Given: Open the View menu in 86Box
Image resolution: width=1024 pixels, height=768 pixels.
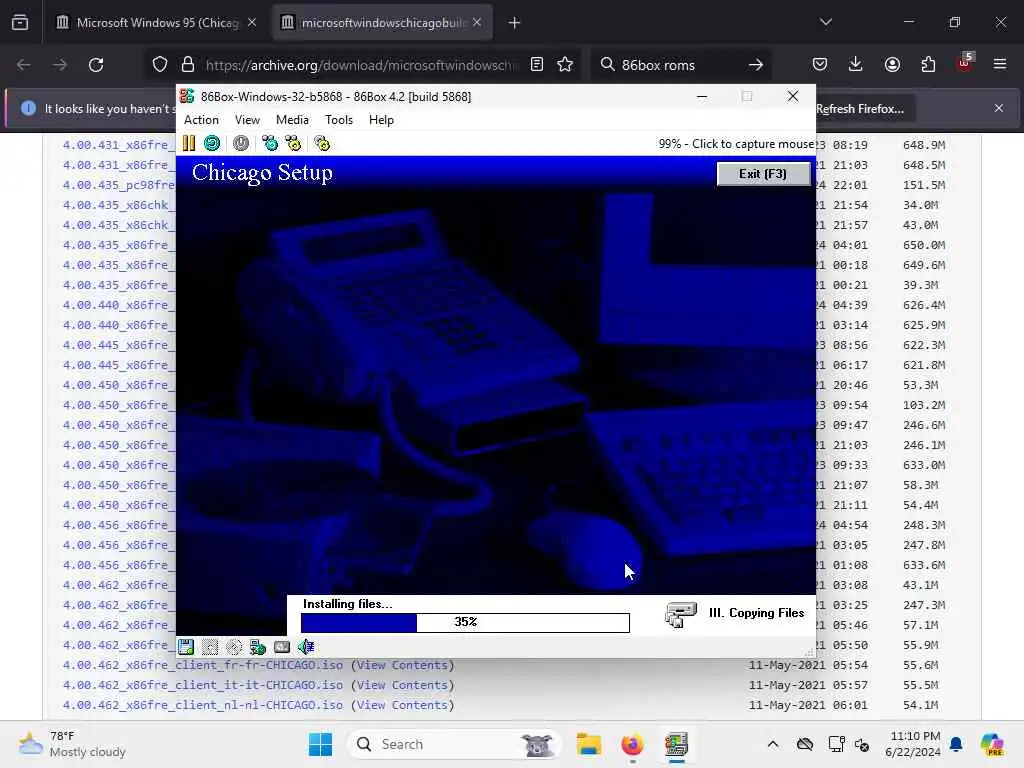Looking at the screenshot, I should pos(247,120).
